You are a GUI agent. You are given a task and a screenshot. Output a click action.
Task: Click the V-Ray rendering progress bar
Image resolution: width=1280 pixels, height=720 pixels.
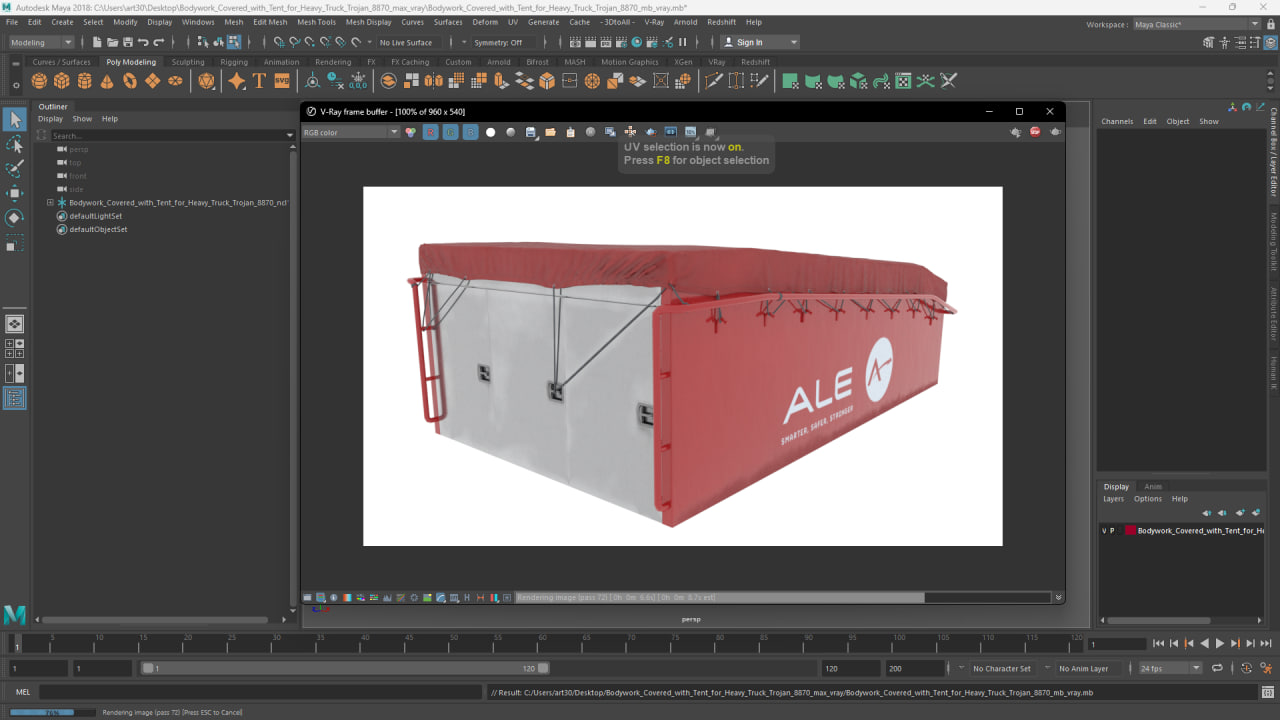782,598
